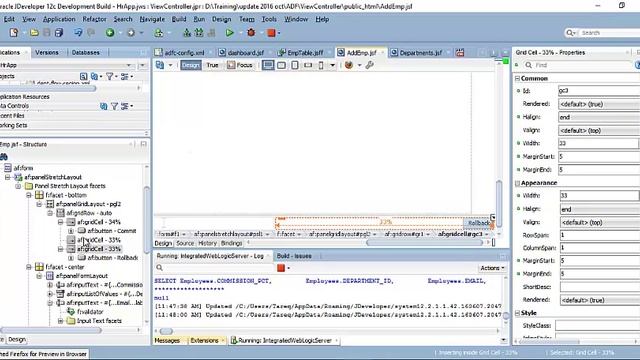Viewport: 640px width, 360px height.
Task: Click the design editor horizontal scrollbar
Action: [424, 243]
